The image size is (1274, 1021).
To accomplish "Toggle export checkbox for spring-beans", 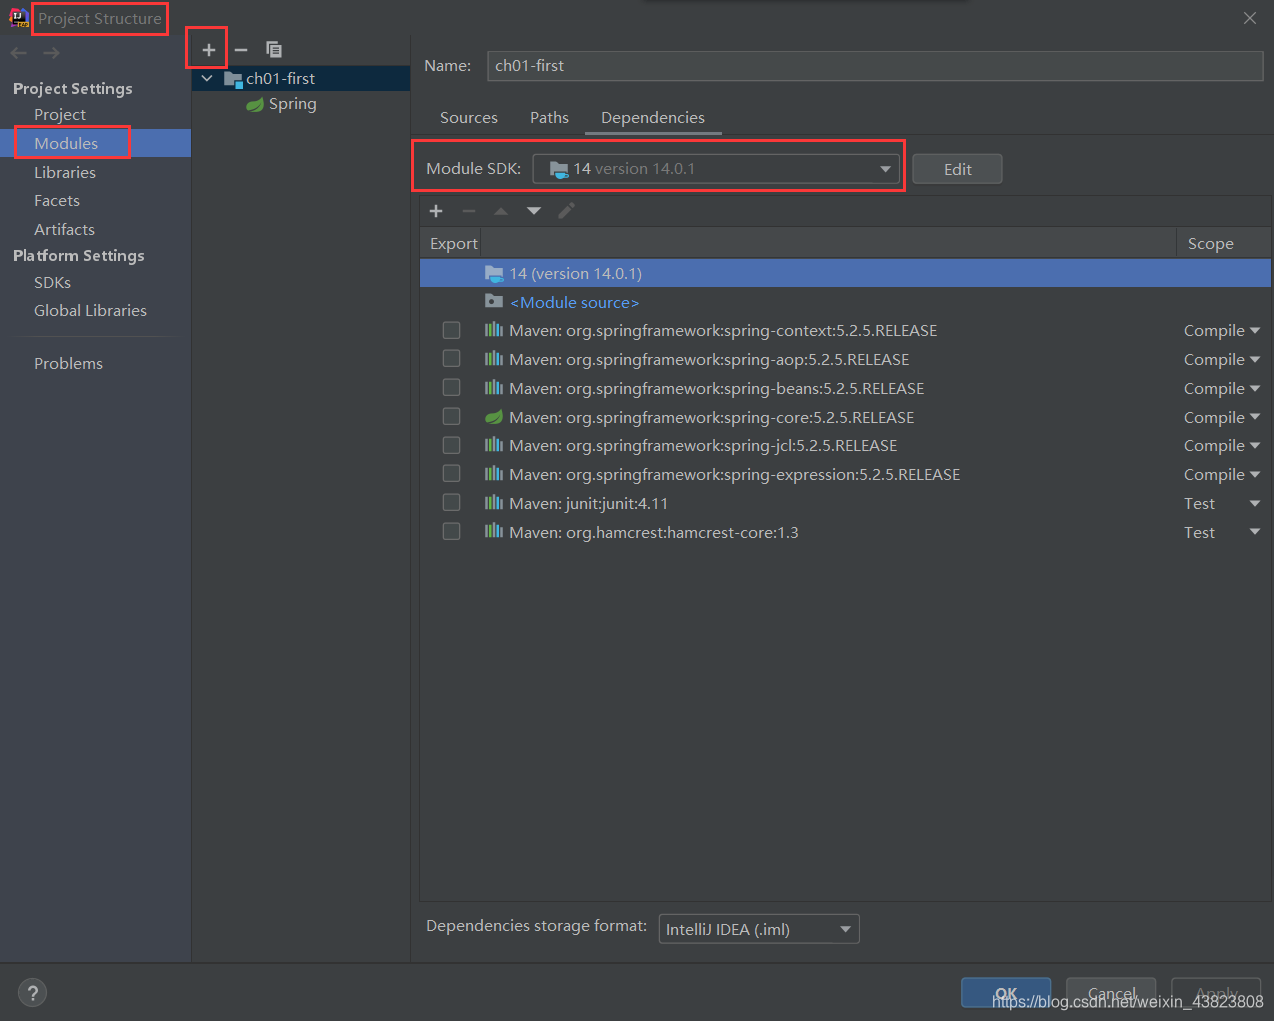I will point(452,387).
